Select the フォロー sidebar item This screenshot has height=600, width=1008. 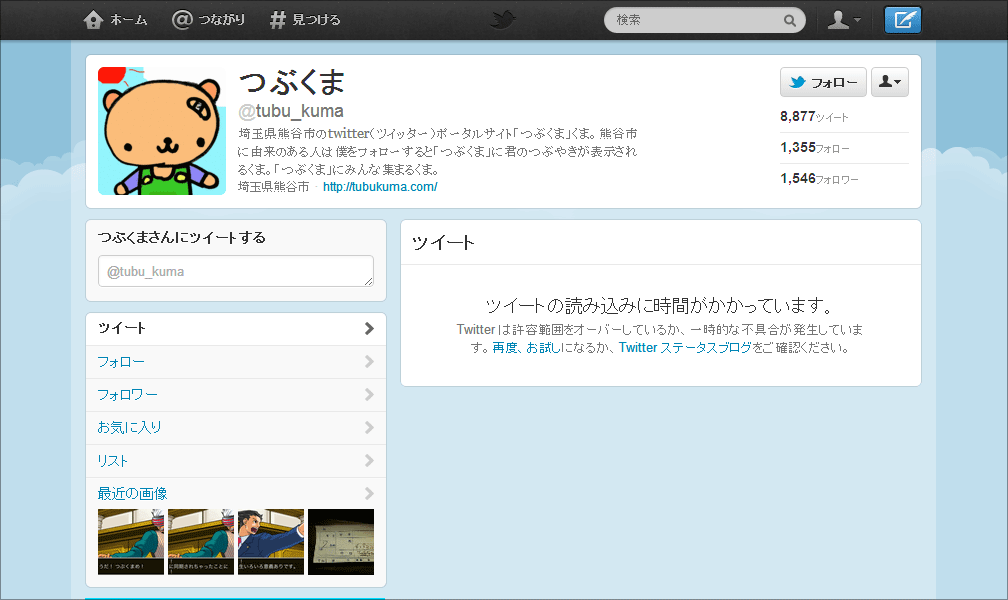(236, 362)
